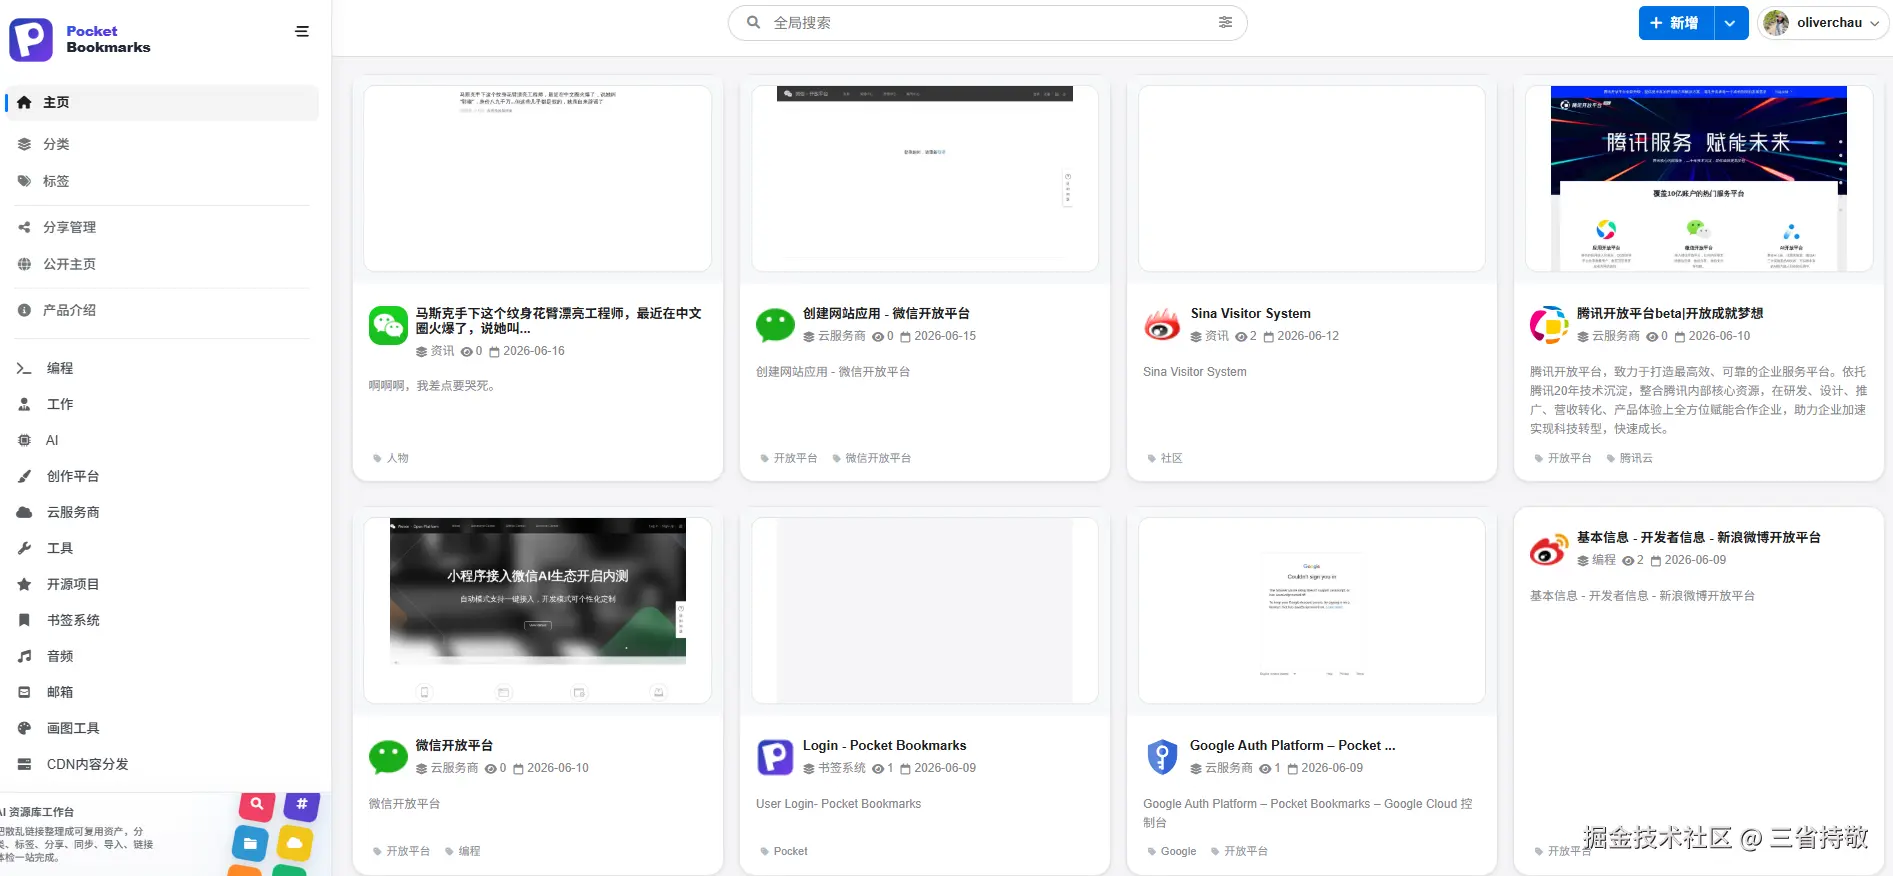Click the WeChat icon on 微信开放平台 card
1893x876 pixels.
(388, 757)
